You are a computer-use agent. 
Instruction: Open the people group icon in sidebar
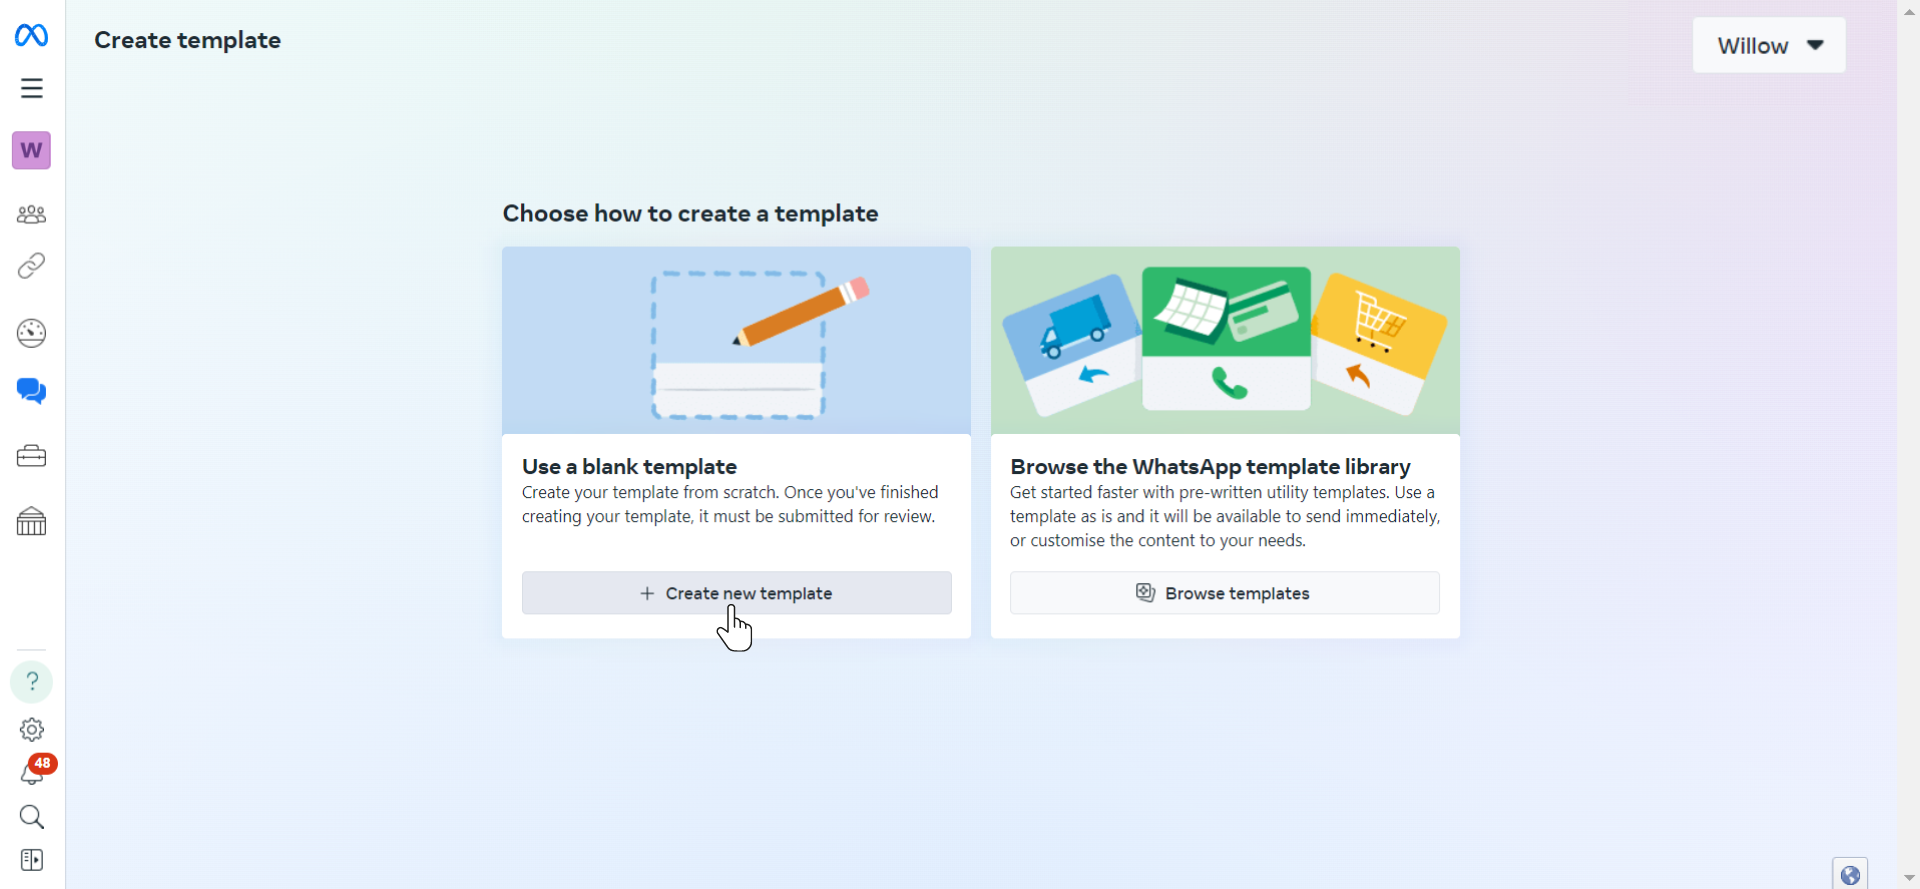32,214
